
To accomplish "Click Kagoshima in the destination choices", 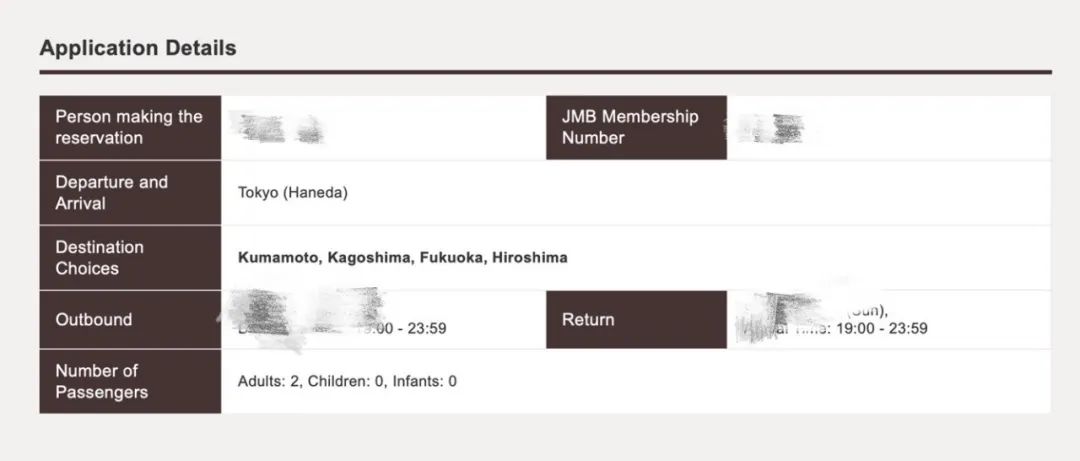I will click(370, 258).
